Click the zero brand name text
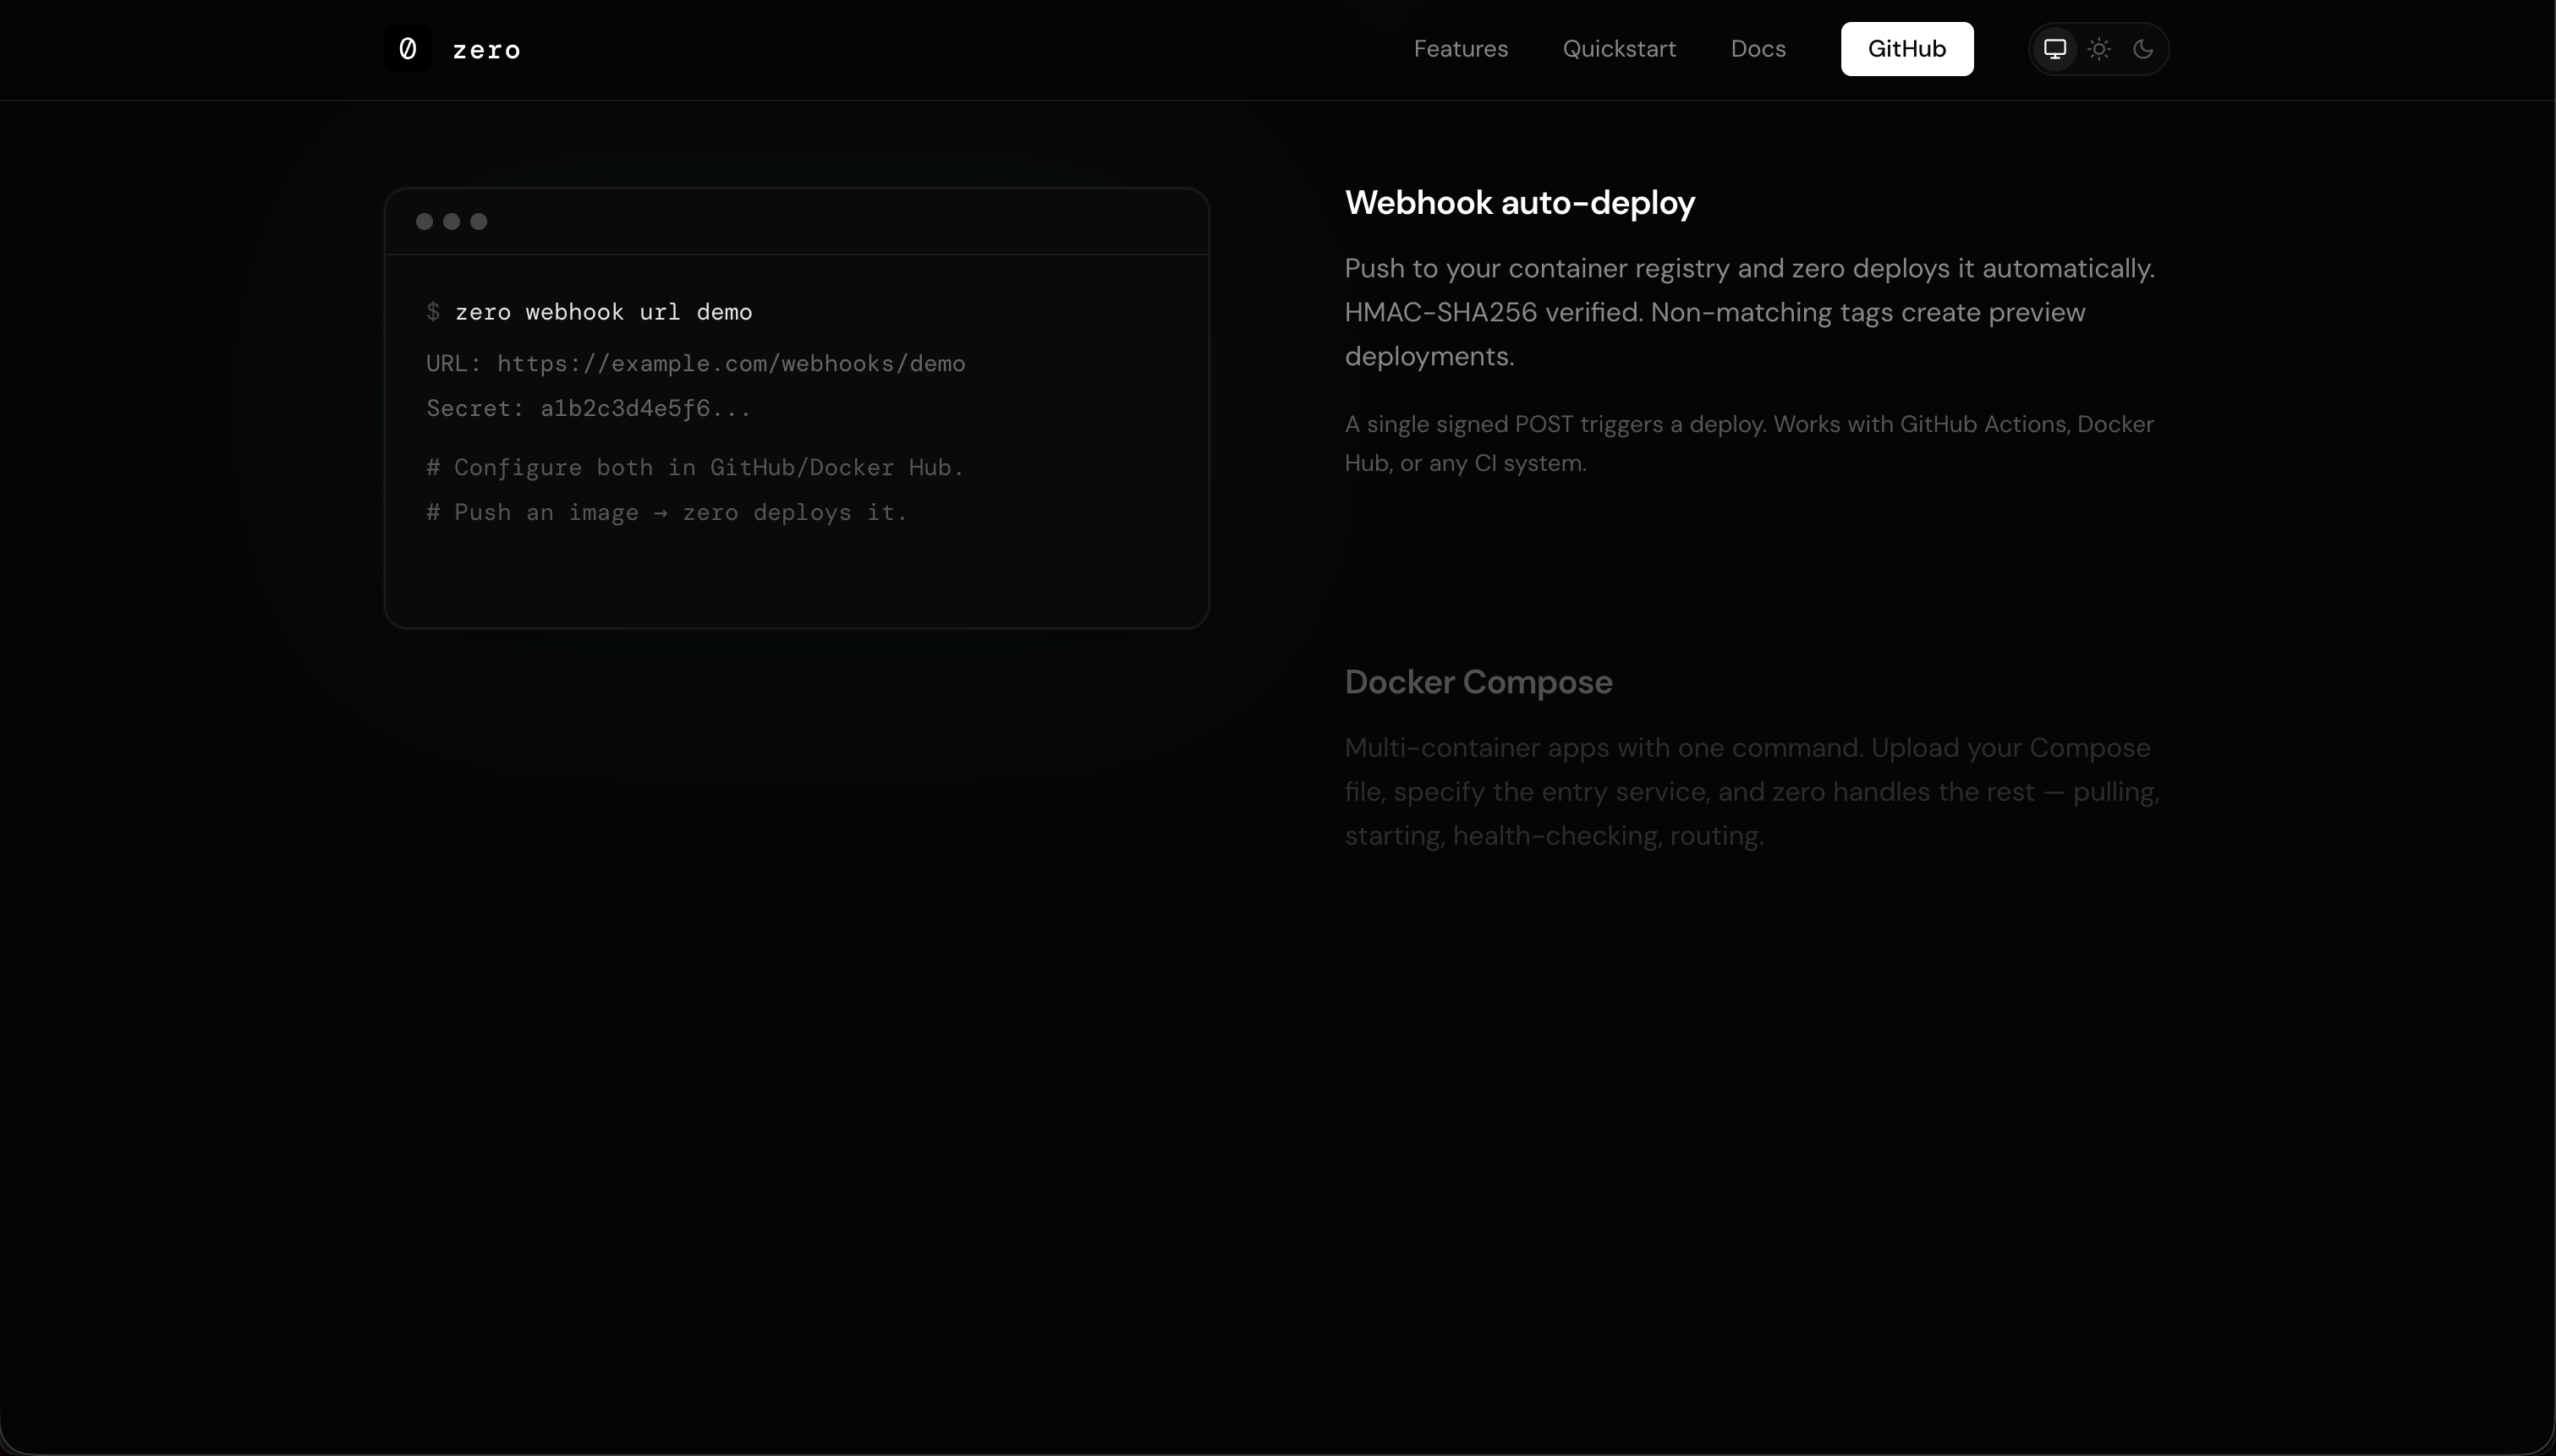Image resolution: width=2556 pixels, height=1456 pixels. (x=486, y=50)
